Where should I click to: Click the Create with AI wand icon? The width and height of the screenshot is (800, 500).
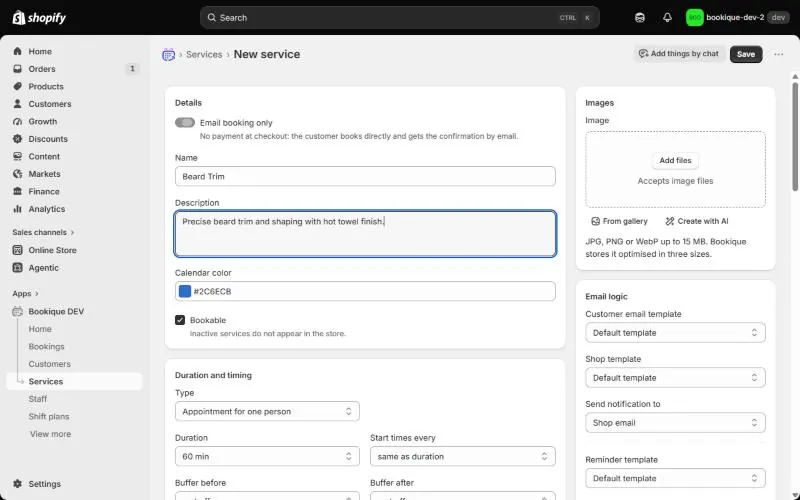pyautogui.click(x=670, y=221)
